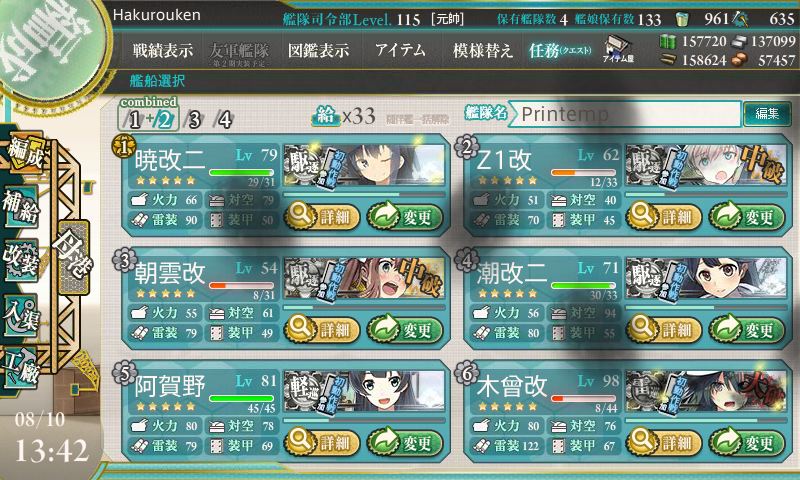Click 変更 change button for 阿賀野
Image resolution: width=800 pixels, height=480 pixels.
[405, 442]
